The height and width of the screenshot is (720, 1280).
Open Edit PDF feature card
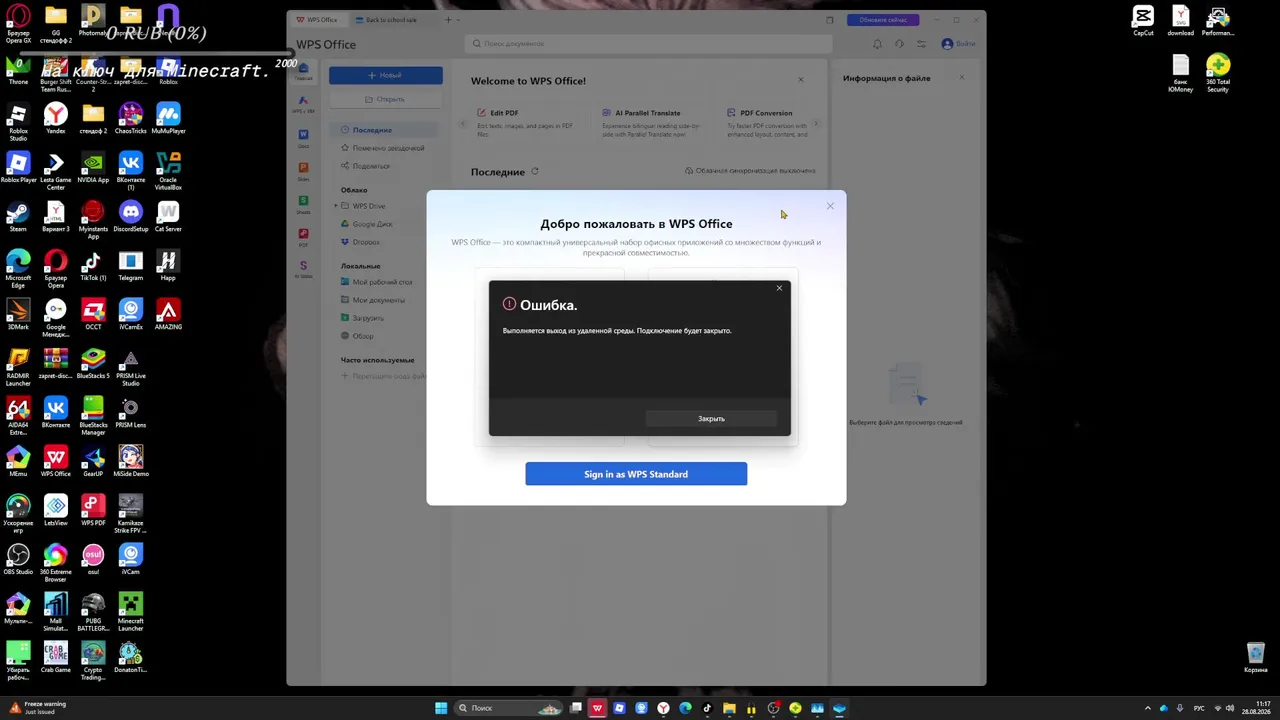pyautogui.click(x=527, y=123)
